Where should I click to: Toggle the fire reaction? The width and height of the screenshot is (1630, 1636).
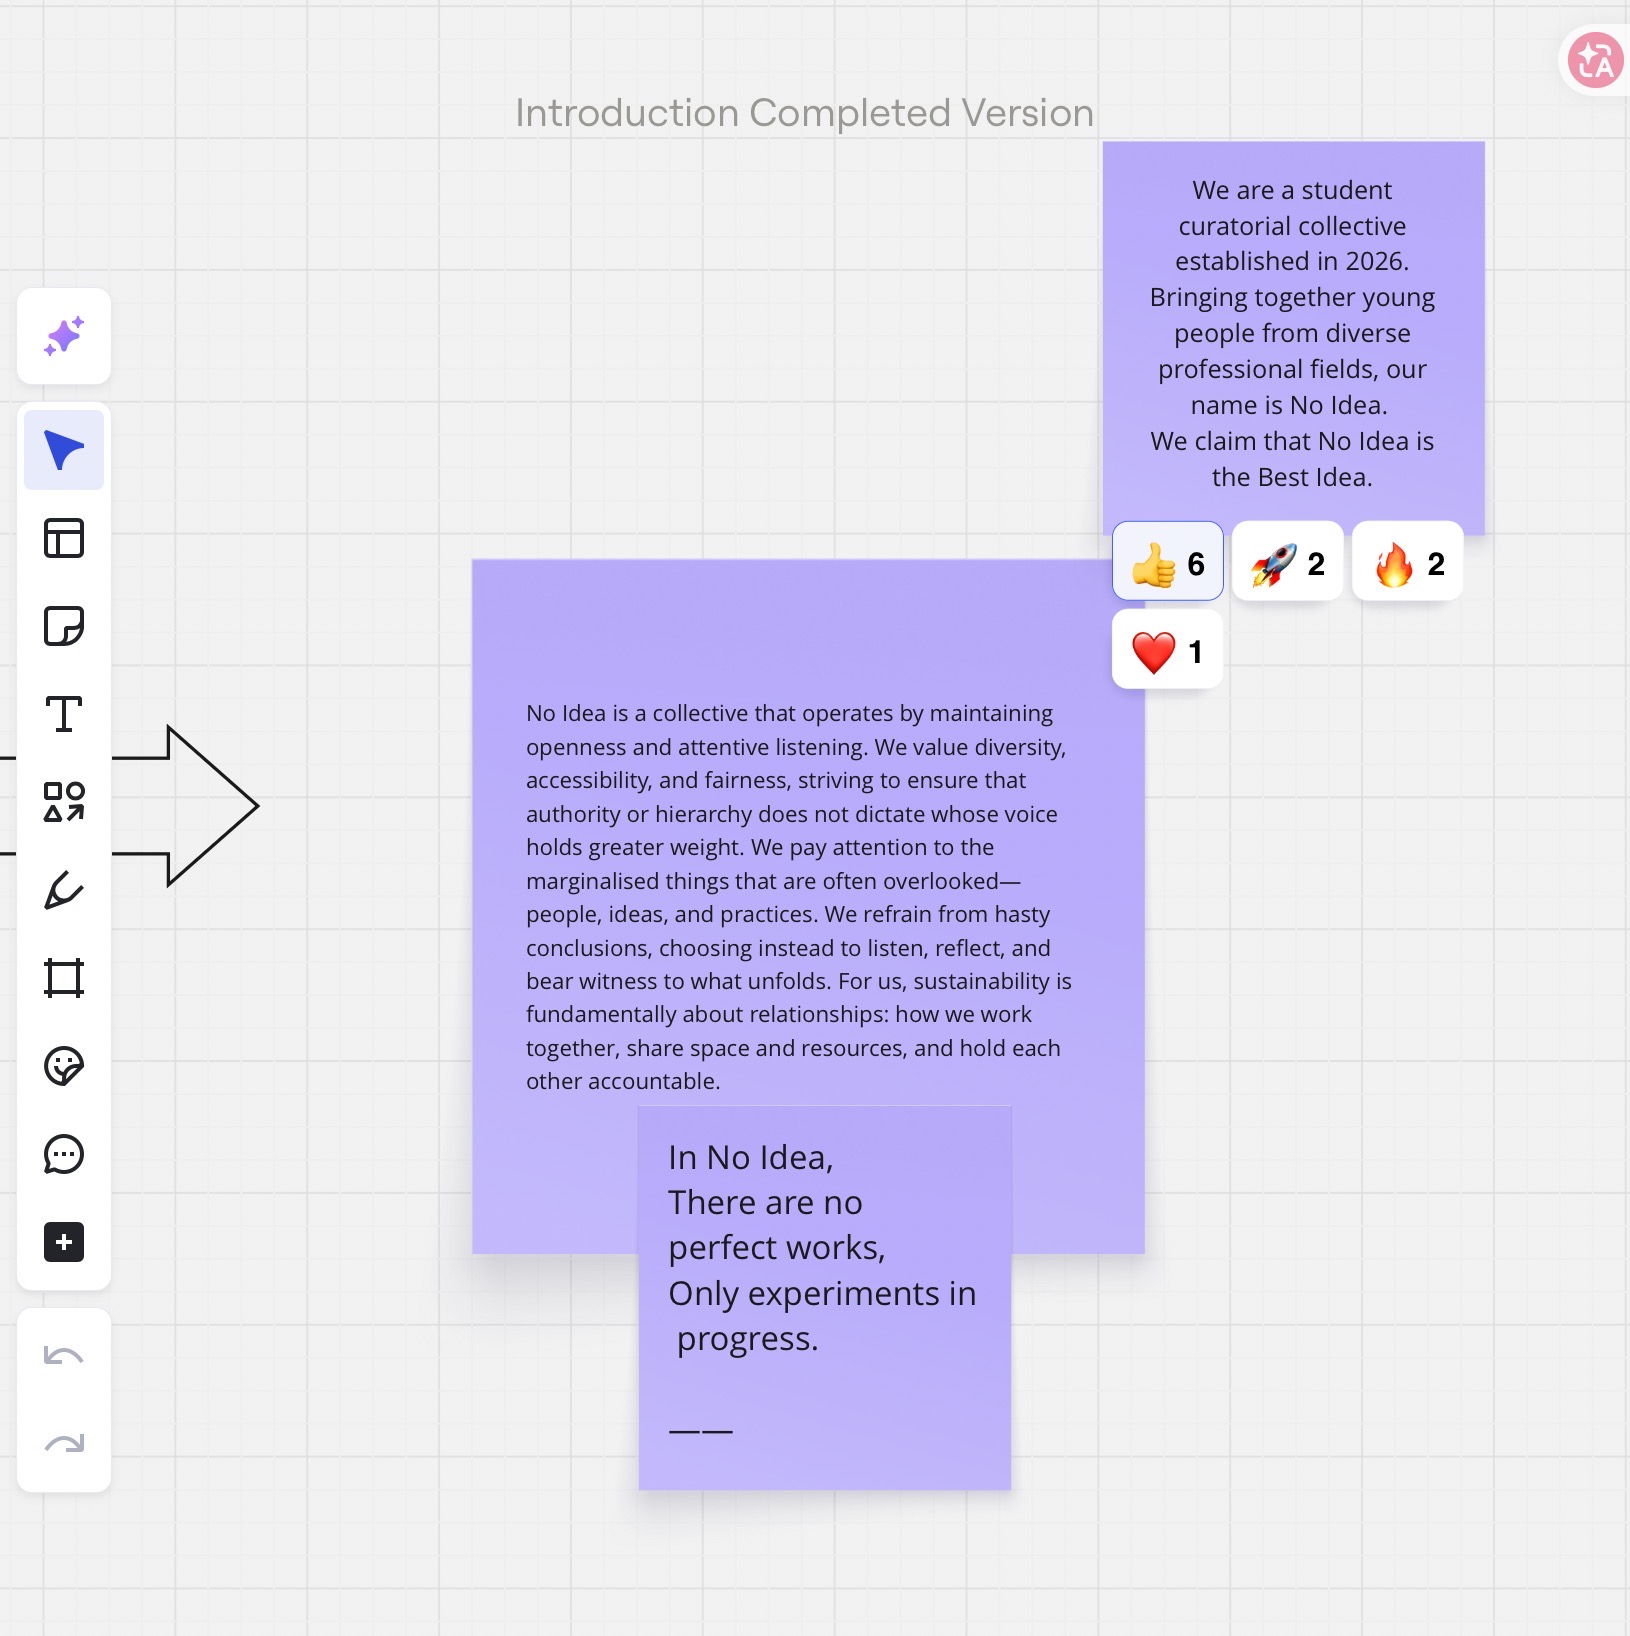point(1407,564)
